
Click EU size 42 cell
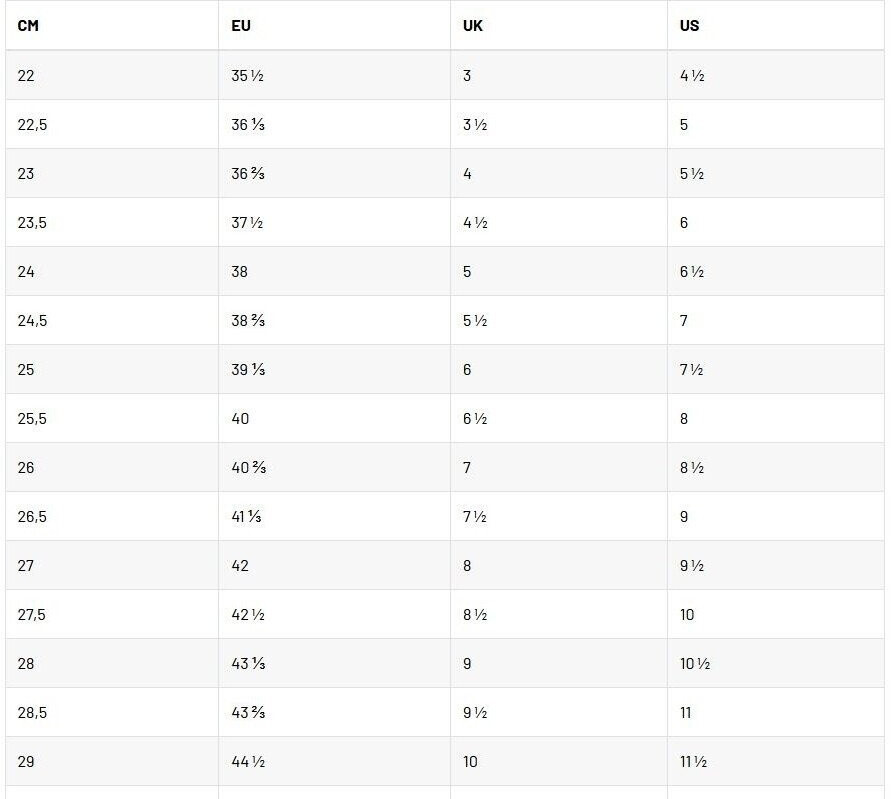point(240,565)
